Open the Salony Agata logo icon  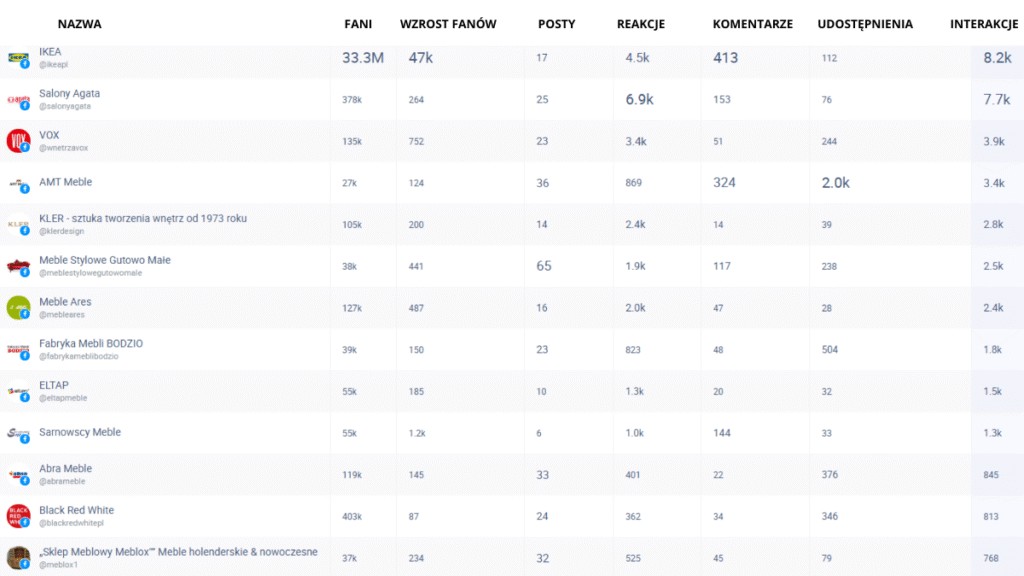coord(18,100)
